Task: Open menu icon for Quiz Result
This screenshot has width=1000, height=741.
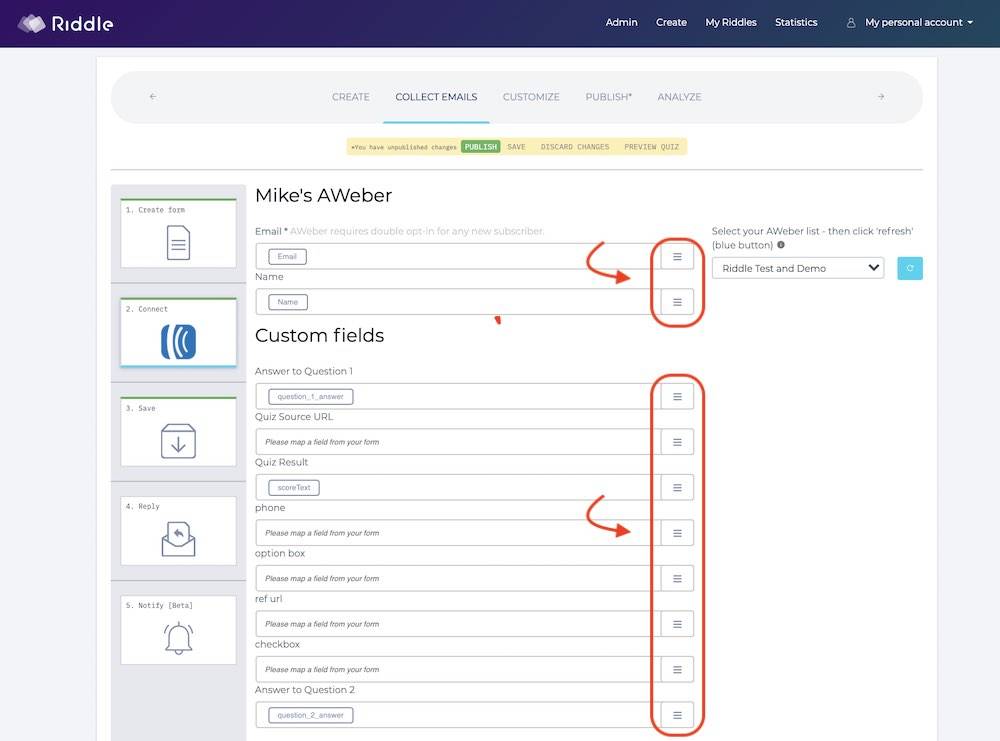Action: 677,487
